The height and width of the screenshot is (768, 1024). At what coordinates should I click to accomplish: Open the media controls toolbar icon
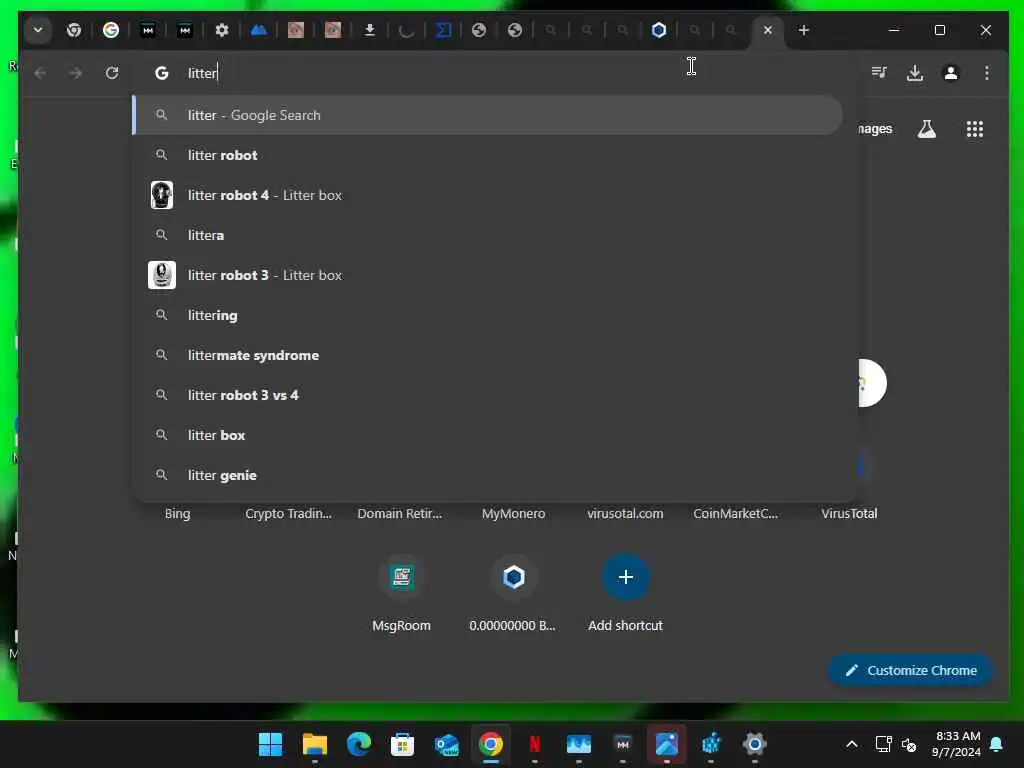click(879, 73)
